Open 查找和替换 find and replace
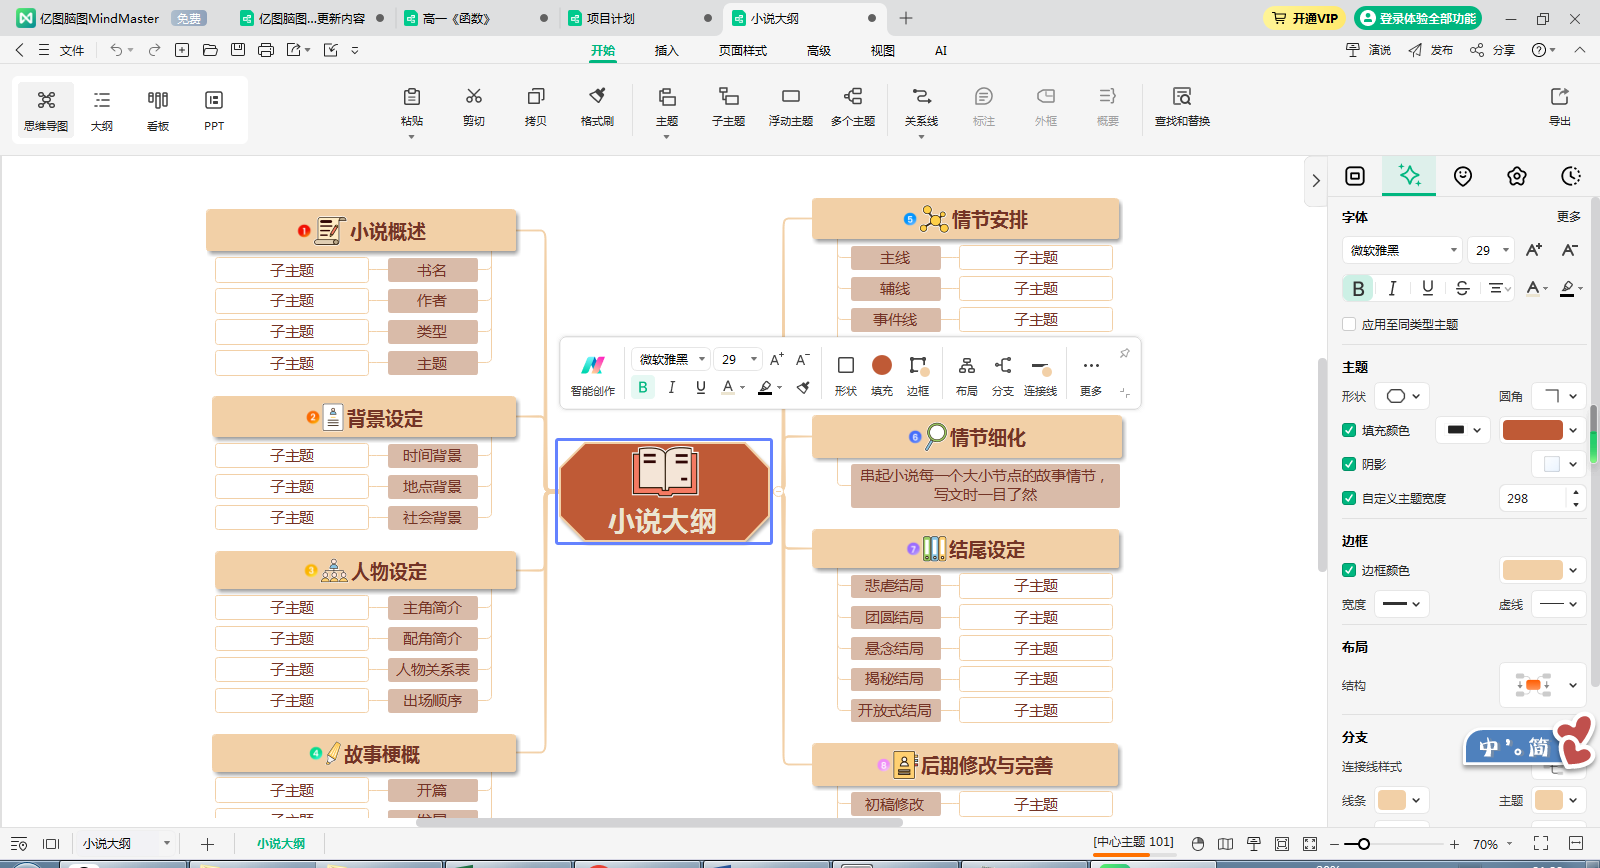 point(1182,107)
